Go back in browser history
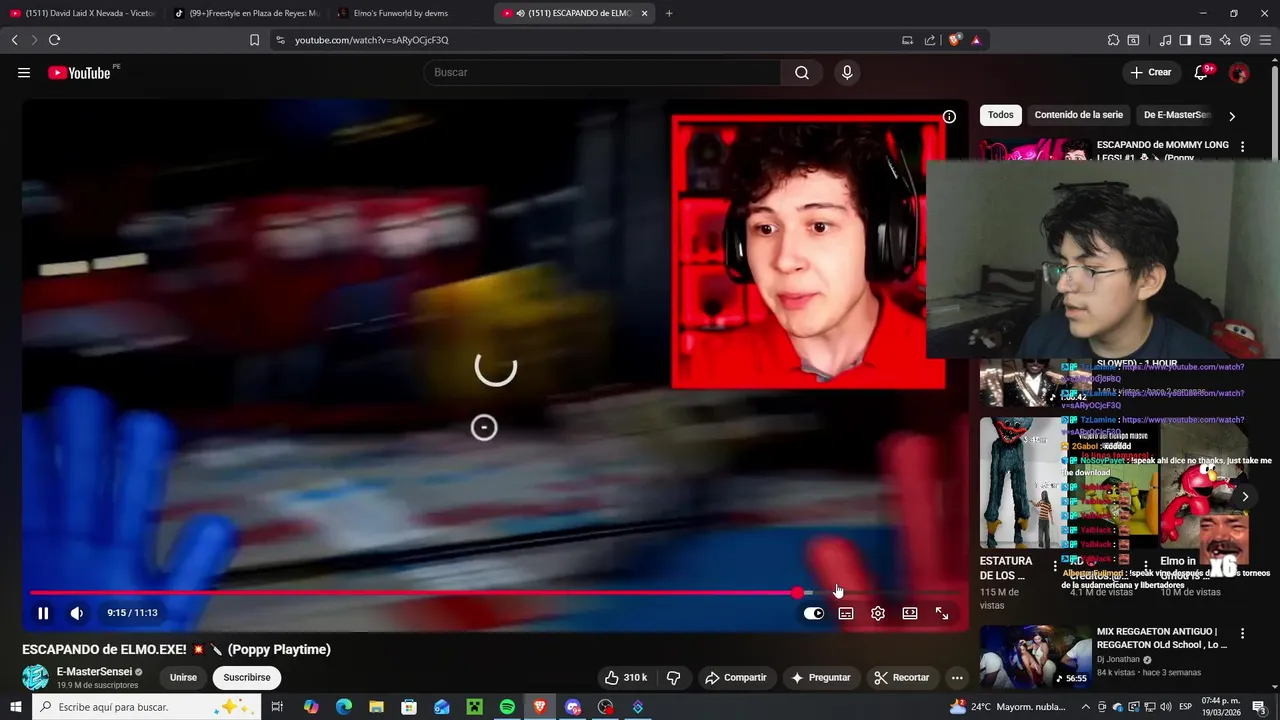Screen dimensions: 1280x720 [14, 40]
